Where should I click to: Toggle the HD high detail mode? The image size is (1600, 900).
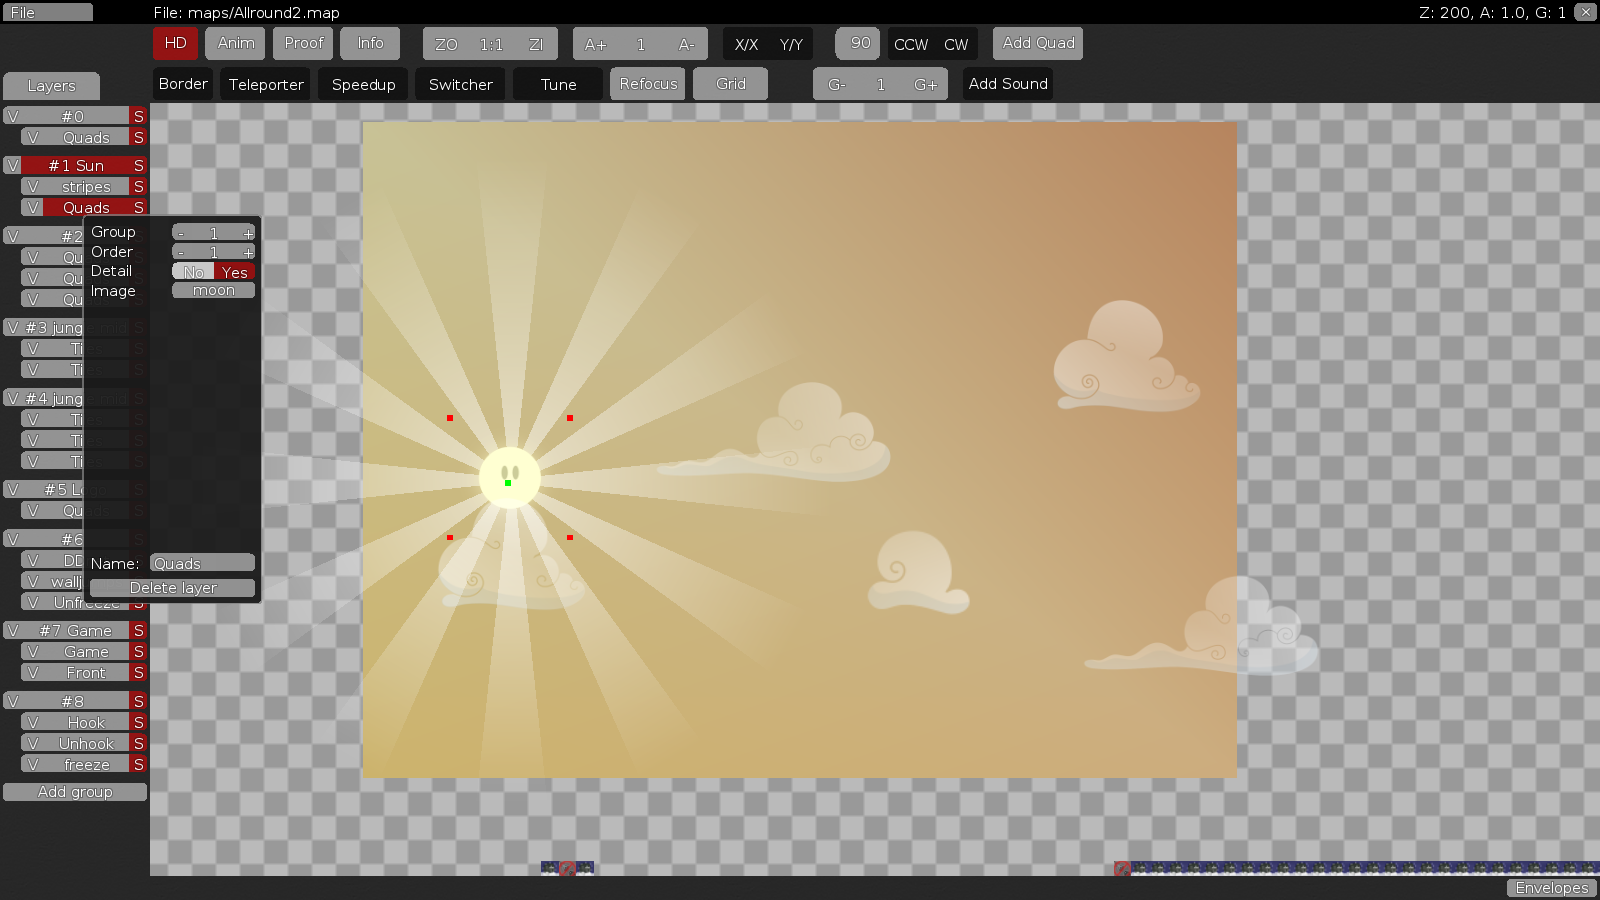tap(175, 43)
